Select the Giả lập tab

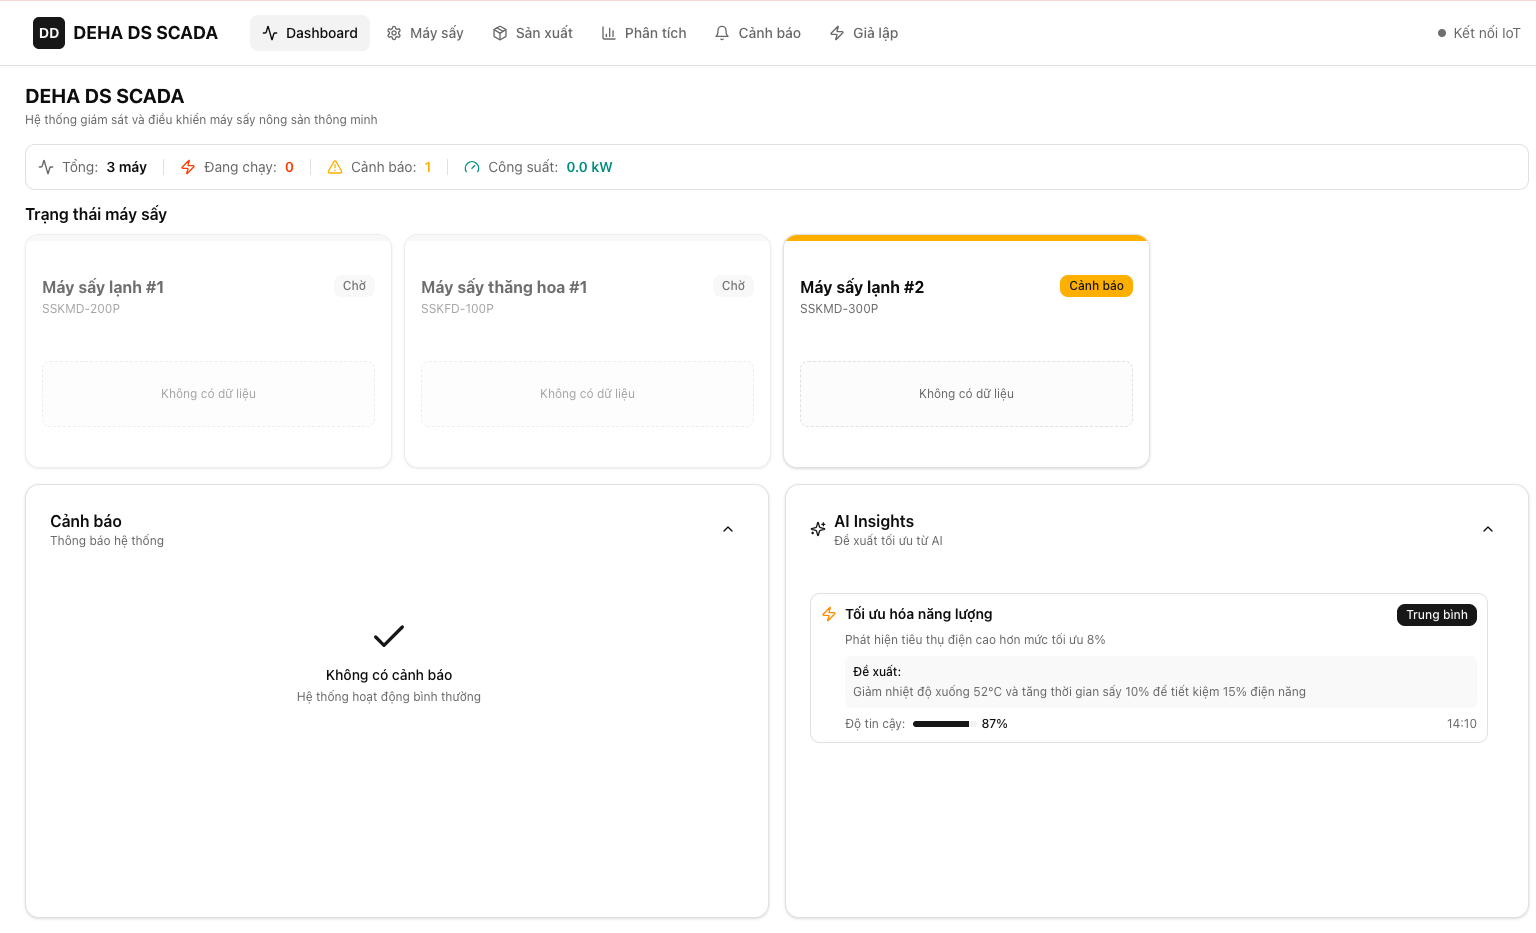click(864, 33)
